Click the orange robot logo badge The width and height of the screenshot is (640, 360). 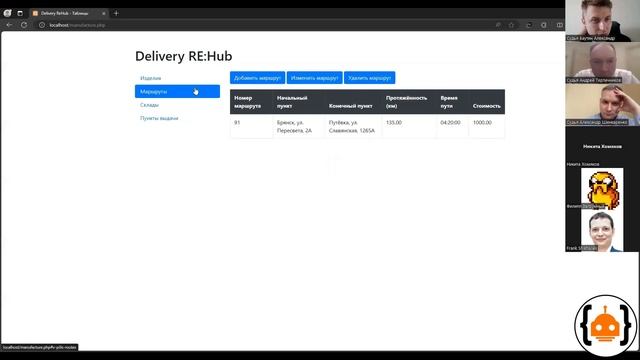(x=606, y=325)
